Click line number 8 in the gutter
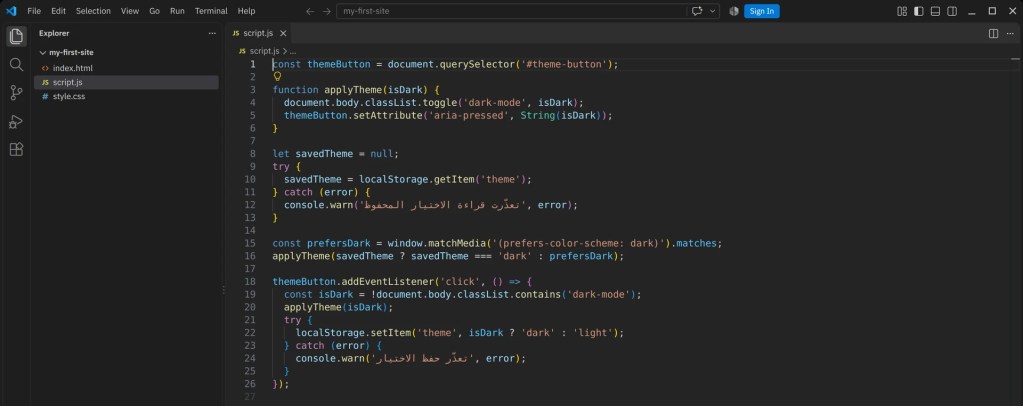 pos(252,154)
